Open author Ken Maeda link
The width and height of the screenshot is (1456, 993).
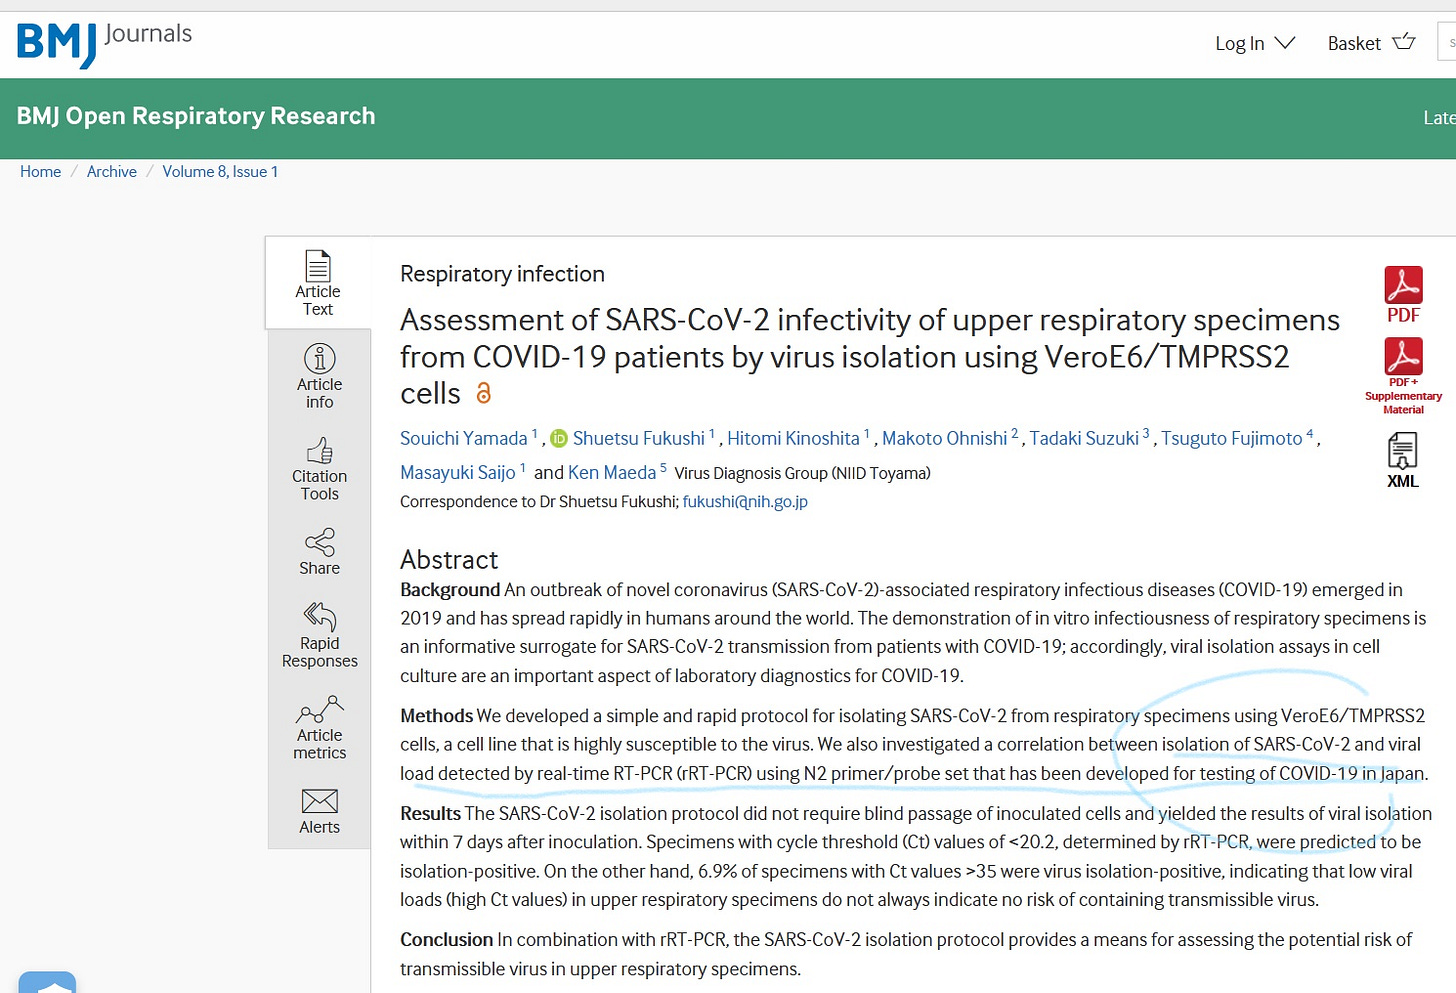click(x=612, y=472)
